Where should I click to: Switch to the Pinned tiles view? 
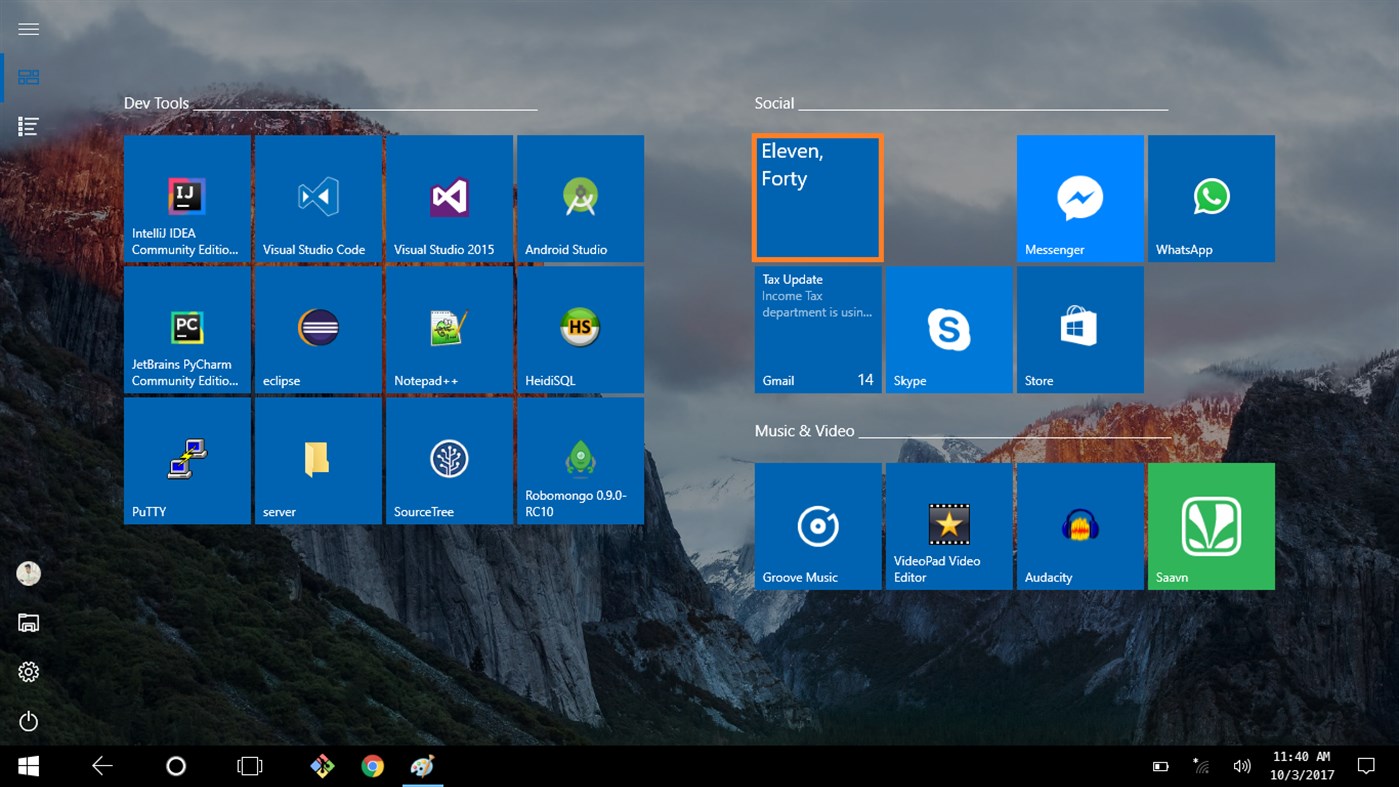click(28, 76)
